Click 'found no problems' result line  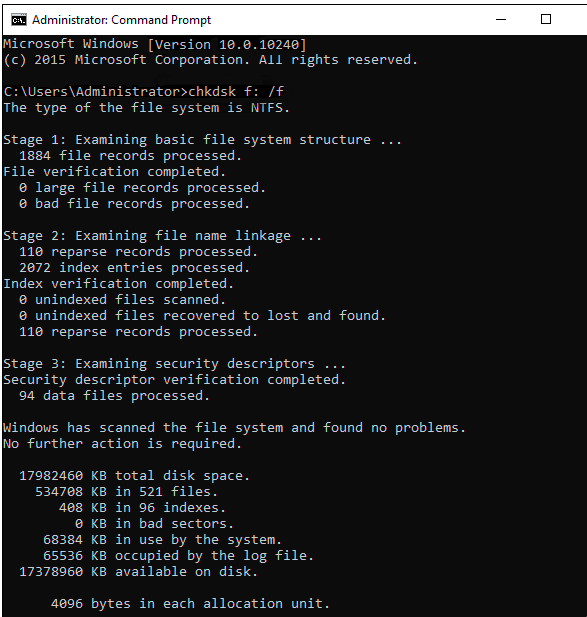click(x=234, y=428)
